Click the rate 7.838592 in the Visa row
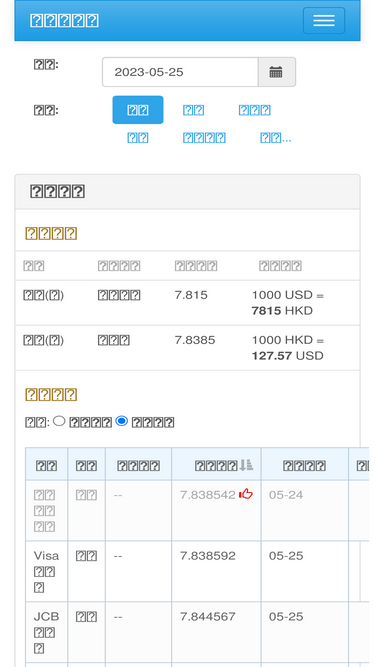Image resolution: width=375 pixels, height=667 pixels. pyautogui.click(x=207, y=556)
